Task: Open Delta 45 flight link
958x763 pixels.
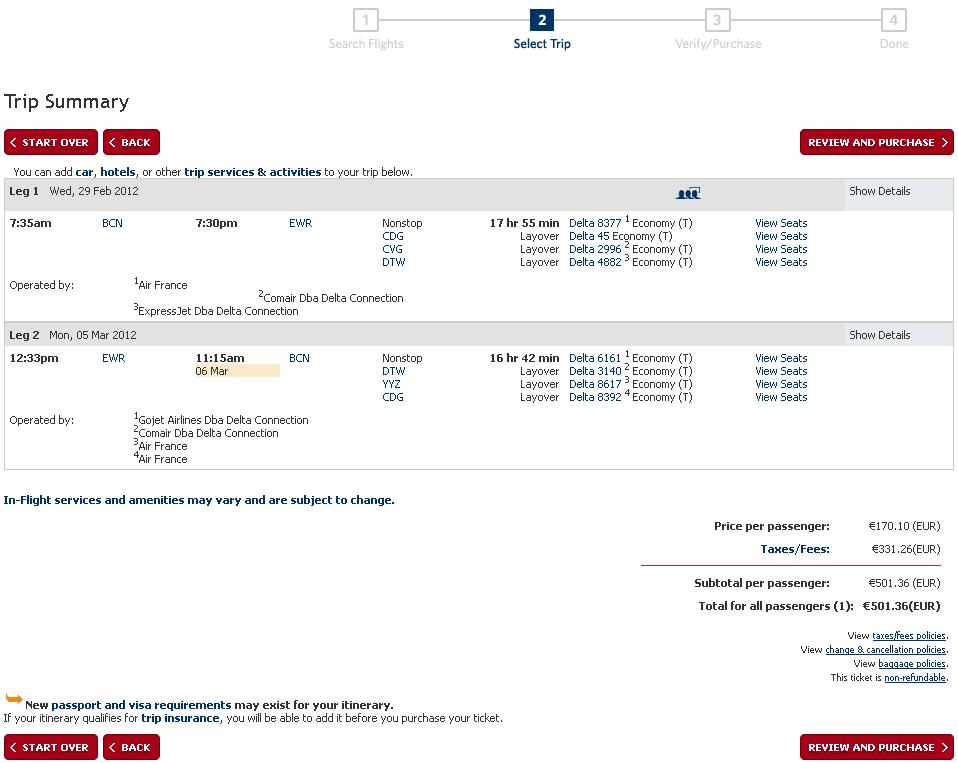Action: pos(589,236)
